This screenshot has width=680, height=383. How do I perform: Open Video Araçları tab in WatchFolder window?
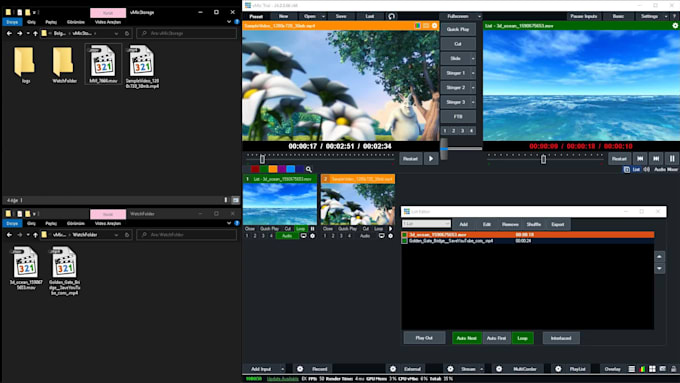[x=108, y=223]
